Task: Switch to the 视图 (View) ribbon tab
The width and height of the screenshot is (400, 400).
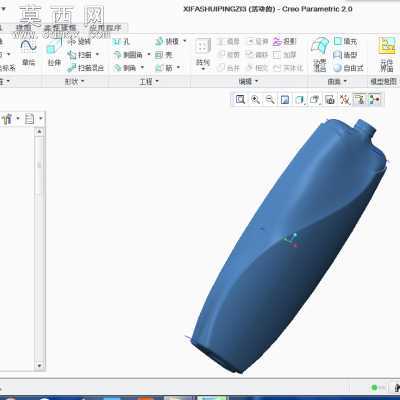Action: (23, 28)
